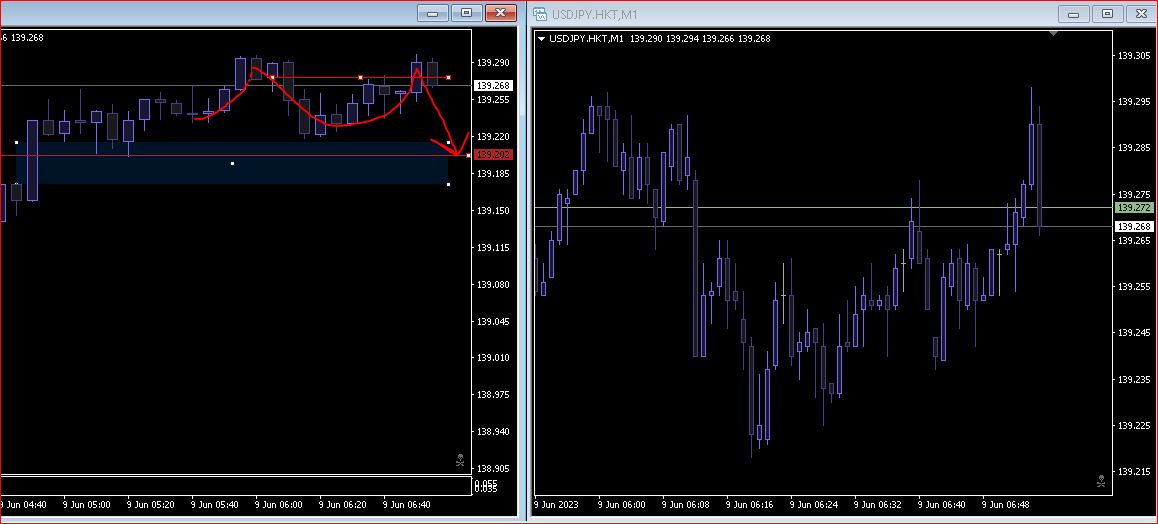Click the 139.266 low value in right chart header
Viewport: 1158px width, 524px height.
tap(718, 38)
